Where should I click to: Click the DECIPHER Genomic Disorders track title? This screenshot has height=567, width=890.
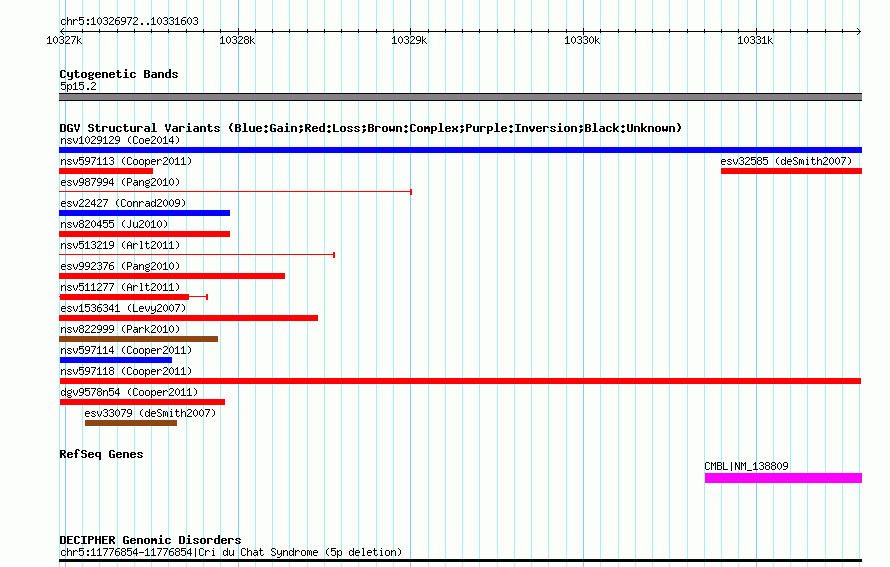coord(150,540)
